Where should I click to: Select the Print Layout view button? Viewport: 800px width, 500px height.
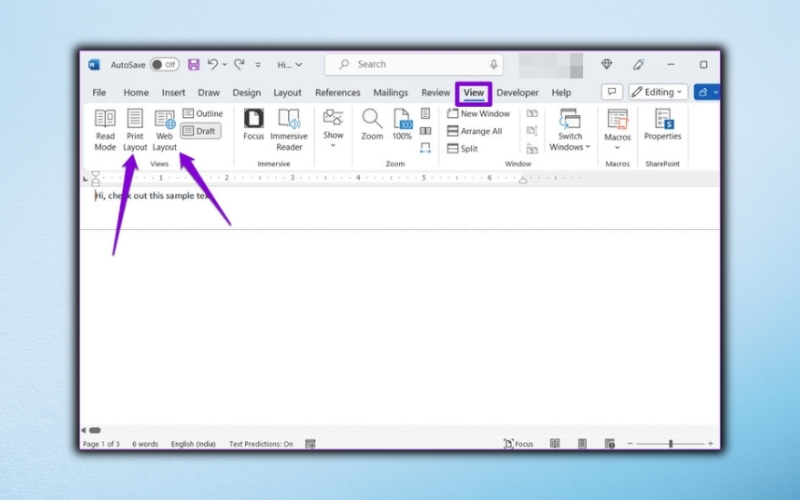coord(135,130)
